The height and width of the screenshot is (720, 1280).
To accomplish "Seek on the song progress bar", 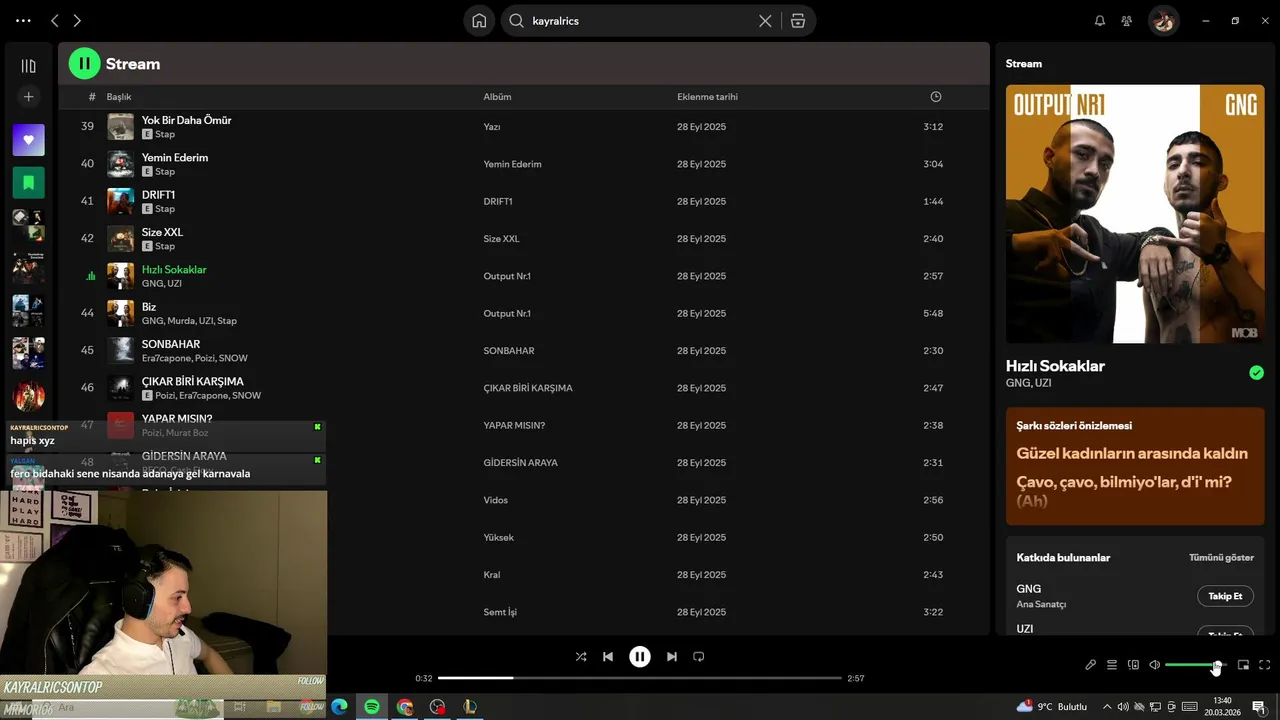I will [x=640, y=678].
